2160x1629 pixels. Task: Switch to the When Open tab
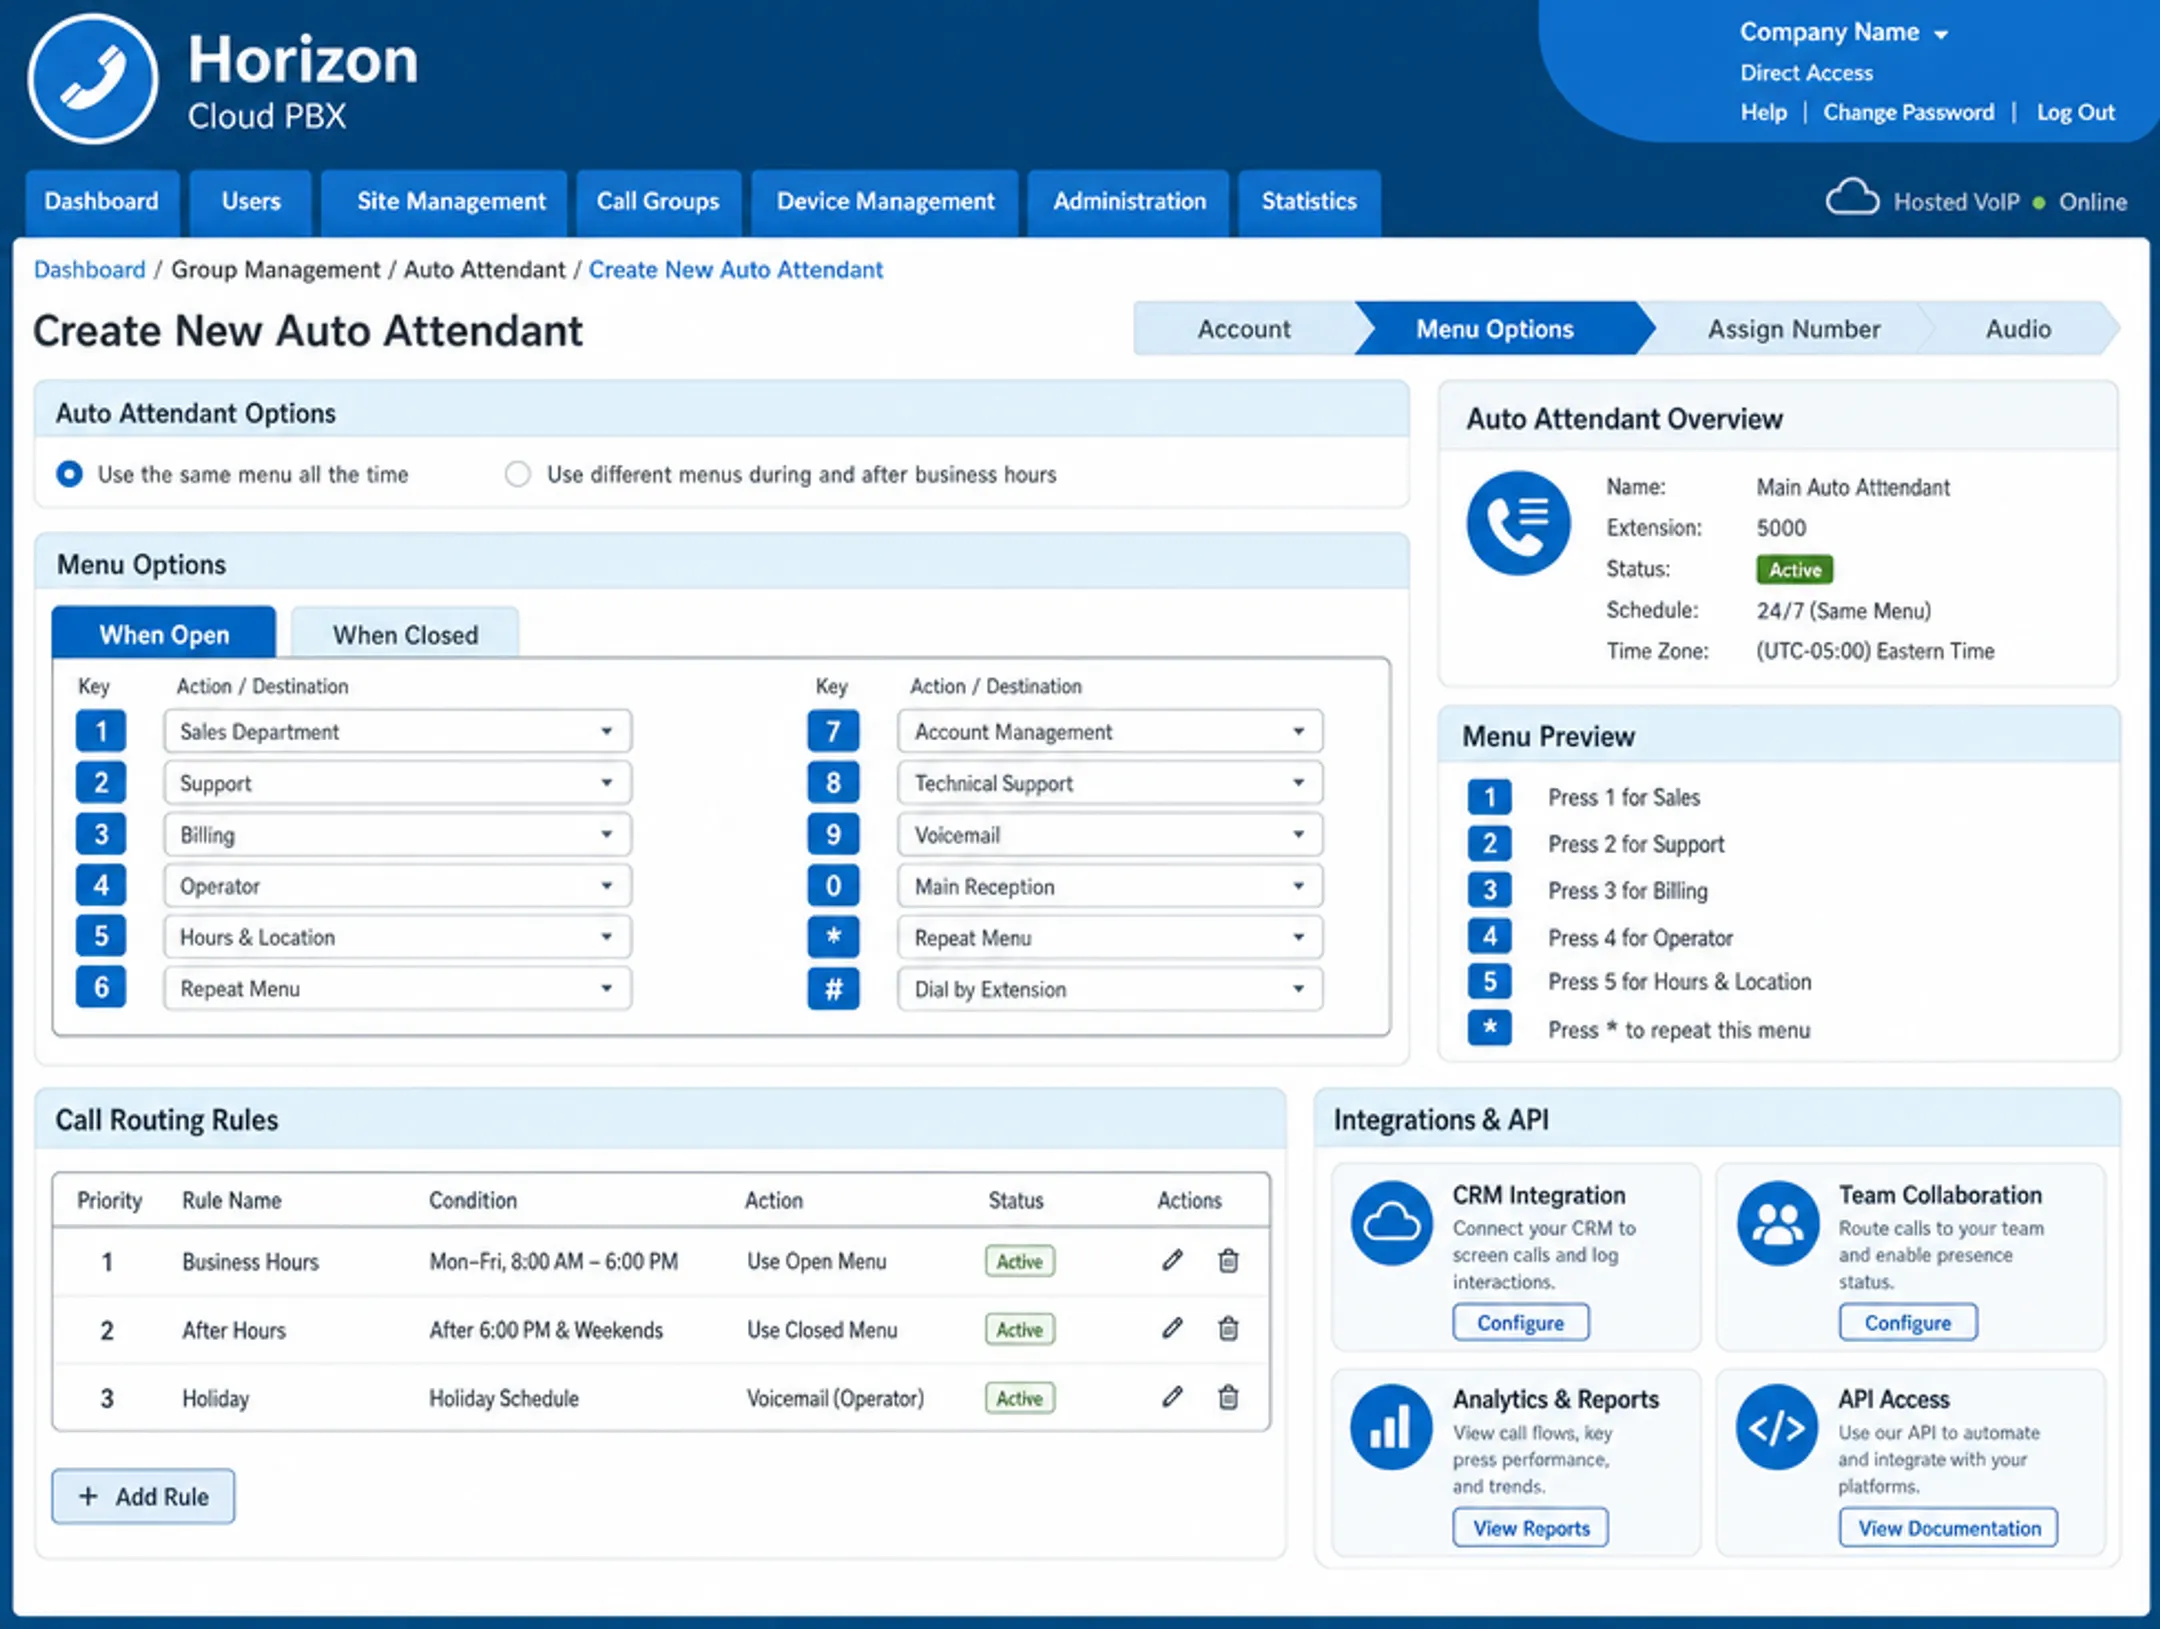164,634
